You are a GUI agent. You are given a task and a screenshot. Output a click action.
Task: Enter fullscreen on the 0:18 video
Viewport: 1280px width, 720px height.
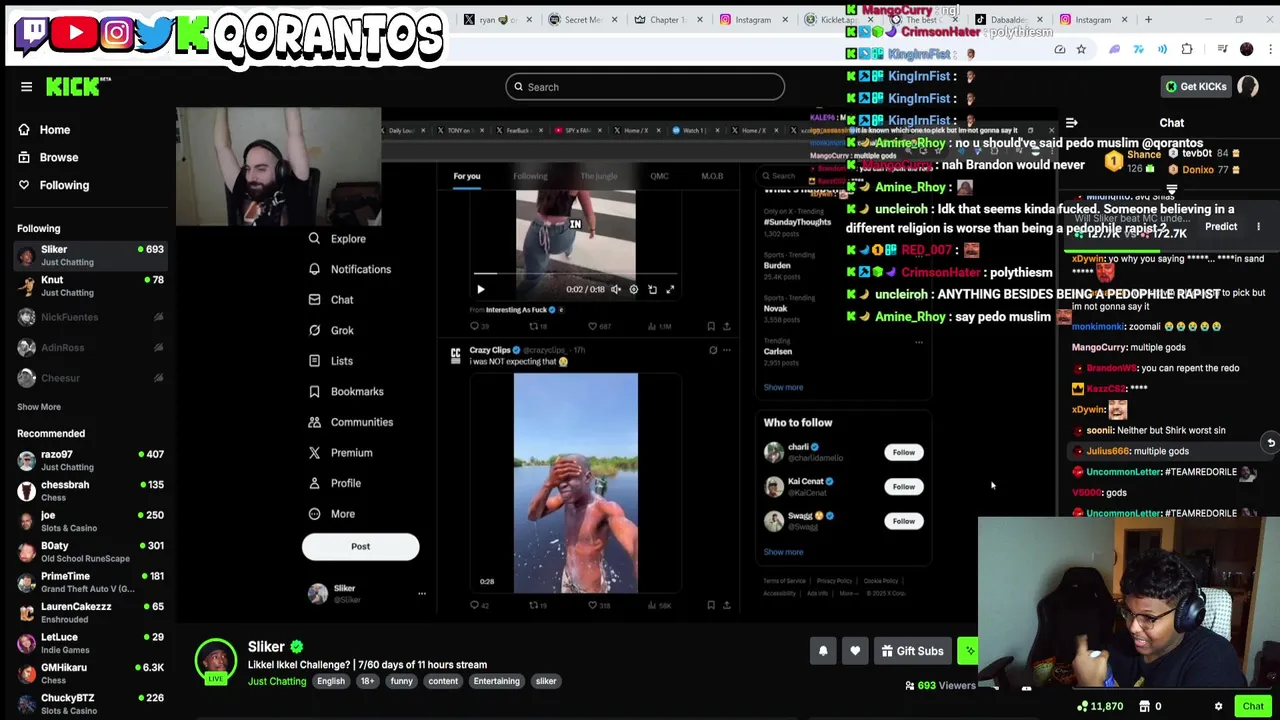[x=670, y=289]
